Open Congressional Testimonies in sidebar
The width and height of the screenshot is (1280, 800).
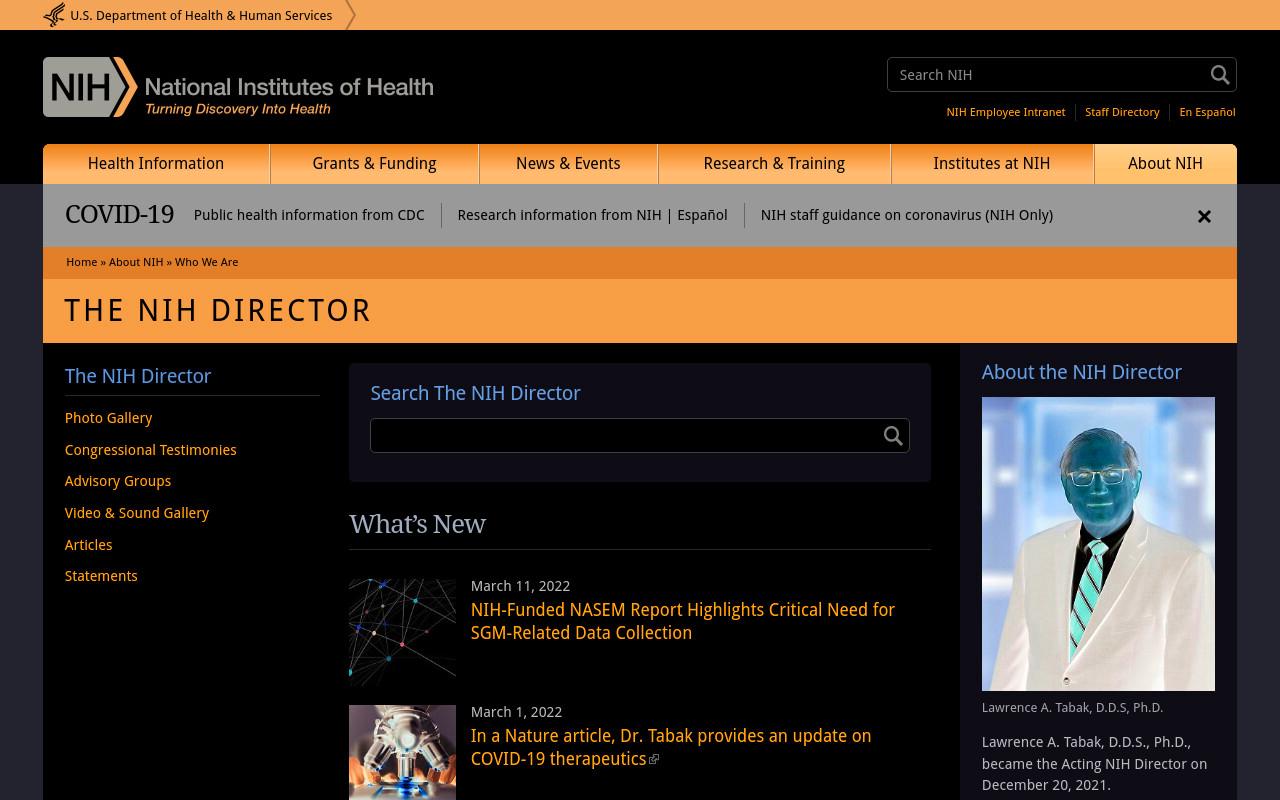click(x=151, y=450)
